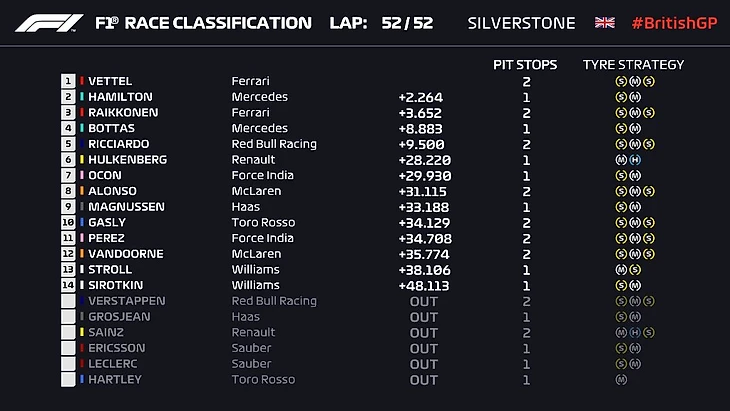This screenshot has height=411, width=730.
Task: Click the SILVERSTONE circuit name
Action: click(520, 23)
